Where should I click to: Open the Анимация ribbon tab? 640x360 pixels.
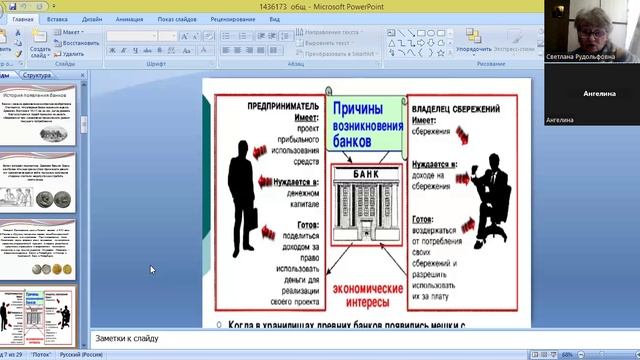(x=129, y=19)
